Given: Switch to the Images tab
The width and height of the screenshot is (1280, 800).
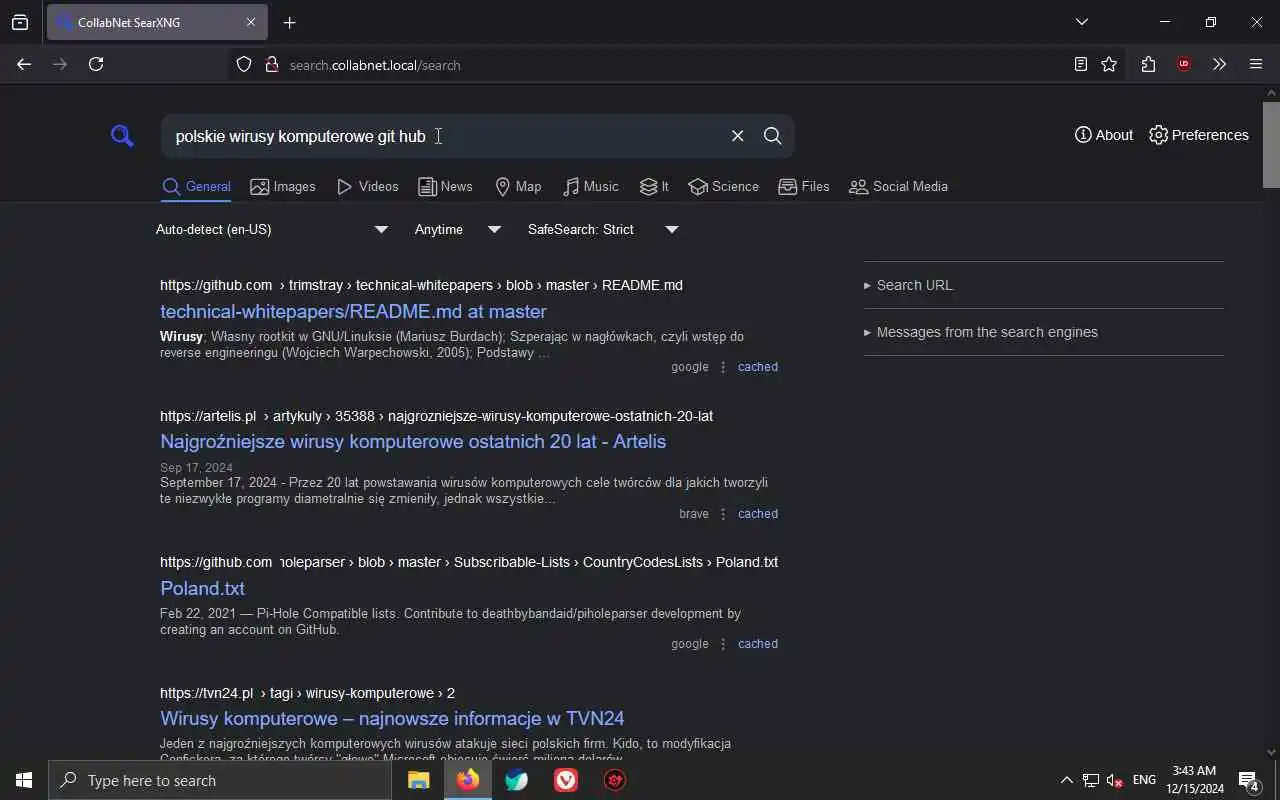Looking at the screenshot, I should (x=283, y=187).
